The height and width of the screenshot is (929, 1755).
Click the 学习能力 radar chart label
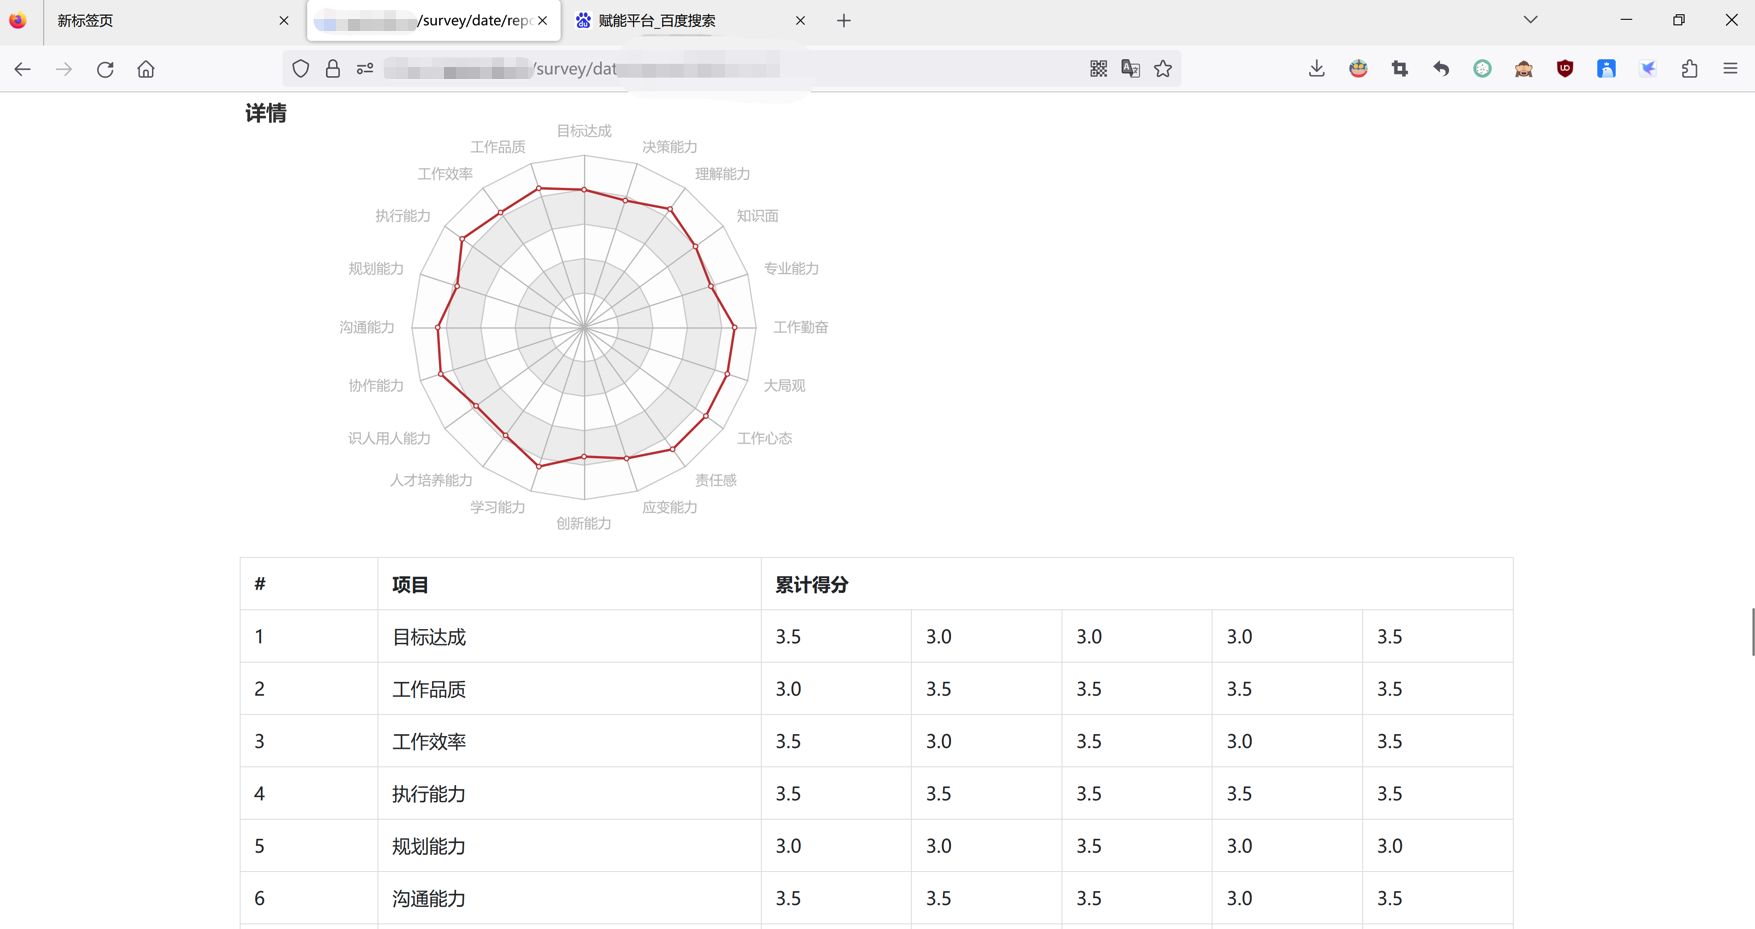(498, 508)
